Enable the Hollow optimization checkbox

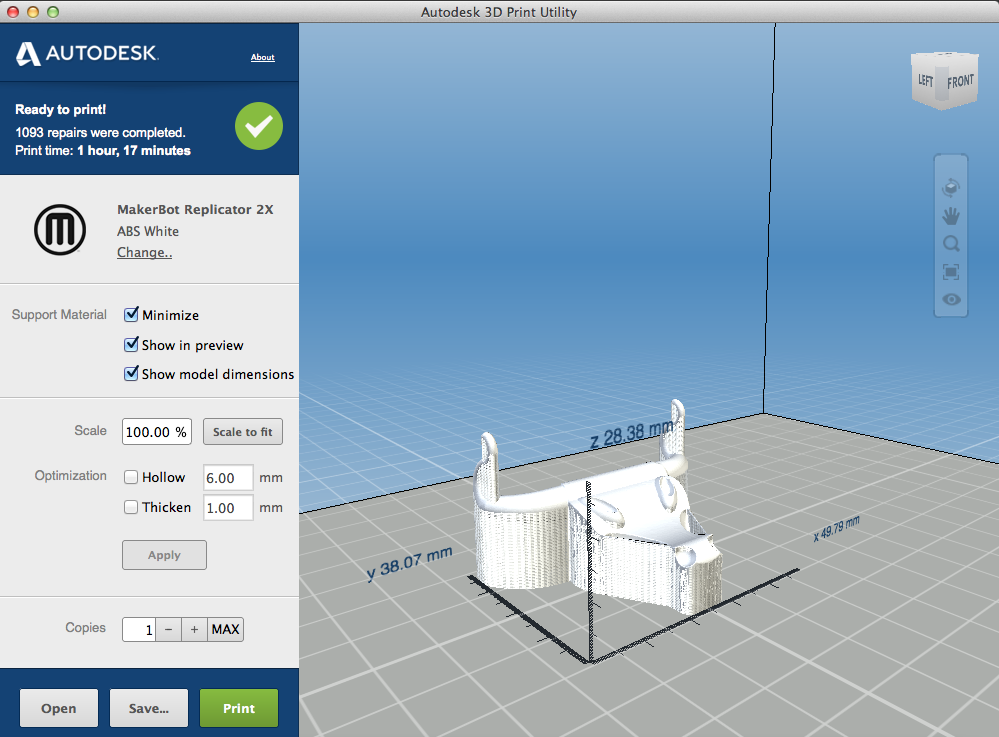pos(130,477)
